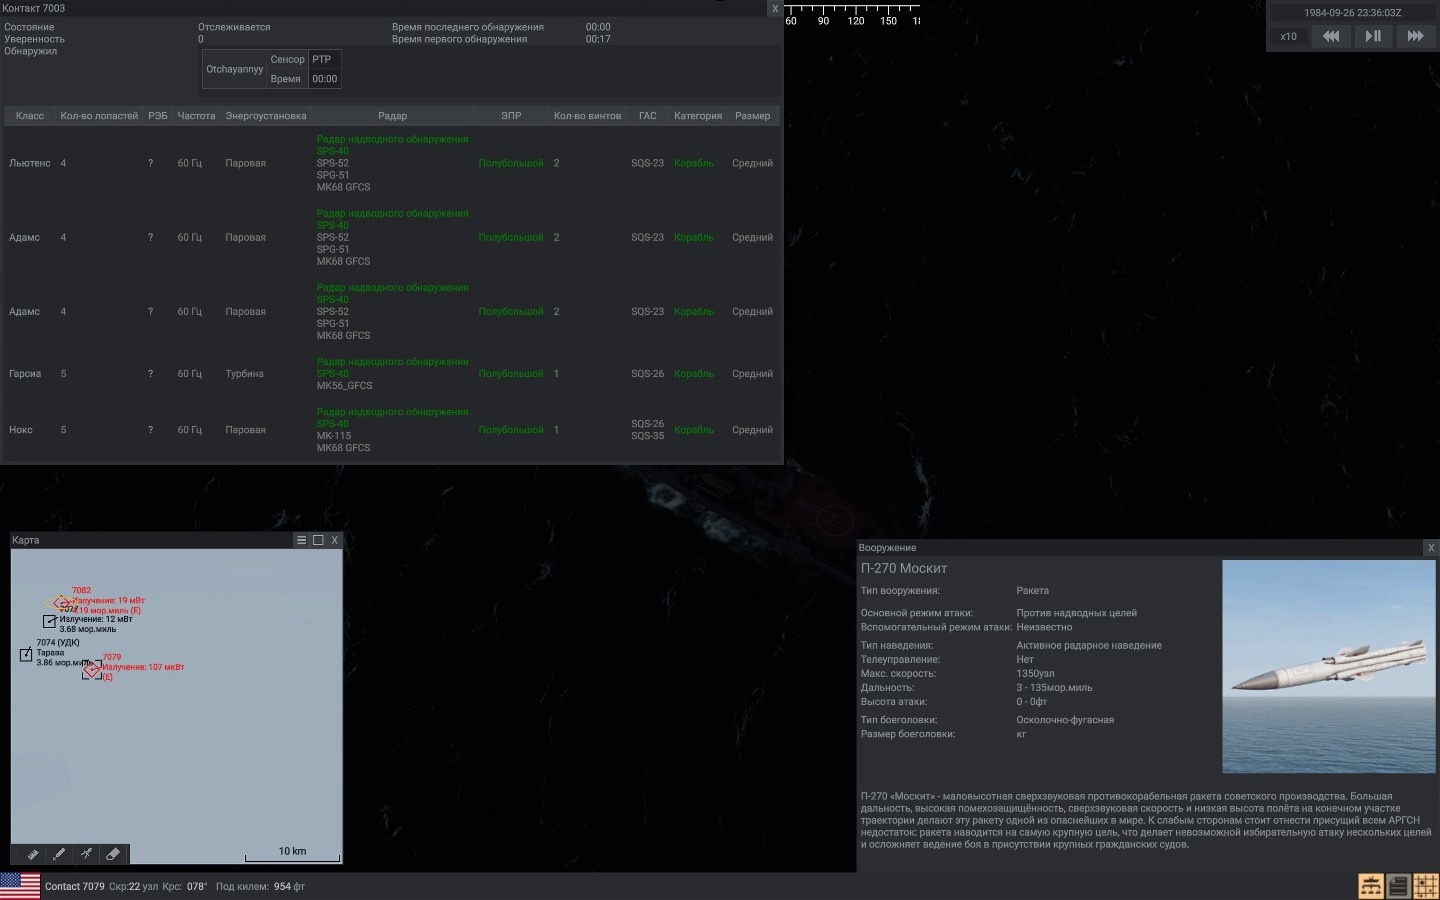Viewport: 1440px width, 900px height.
Task: Click the P-270 Moskit missile image
Action: click(x=1328, y=666)
